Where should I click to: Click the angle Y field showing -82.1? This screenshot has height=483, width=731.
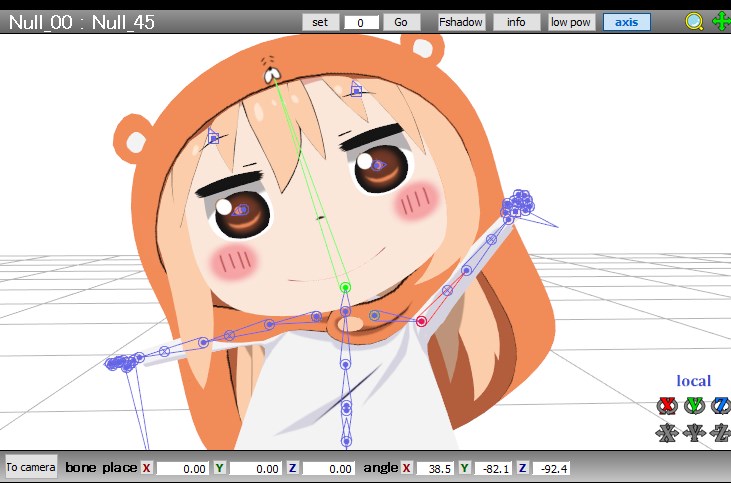tap(493, 468)
